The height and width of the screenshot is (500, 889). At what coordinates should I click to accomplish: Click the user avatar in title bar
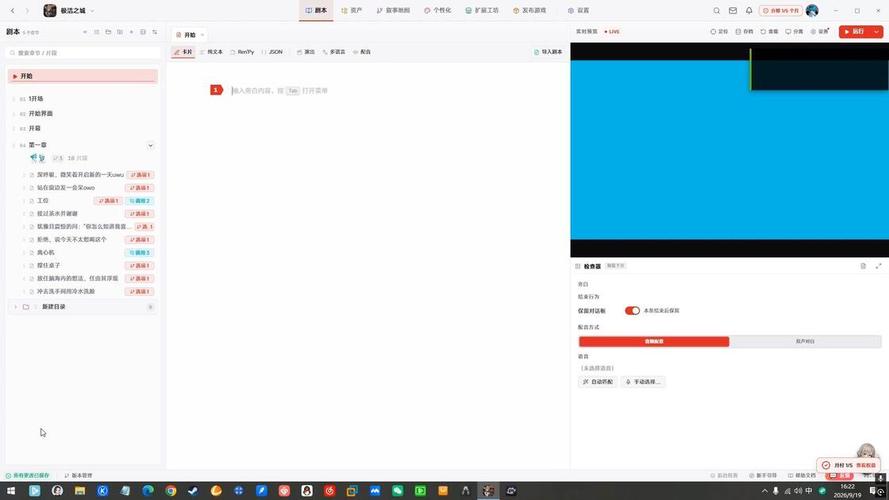tap(812, 11)
